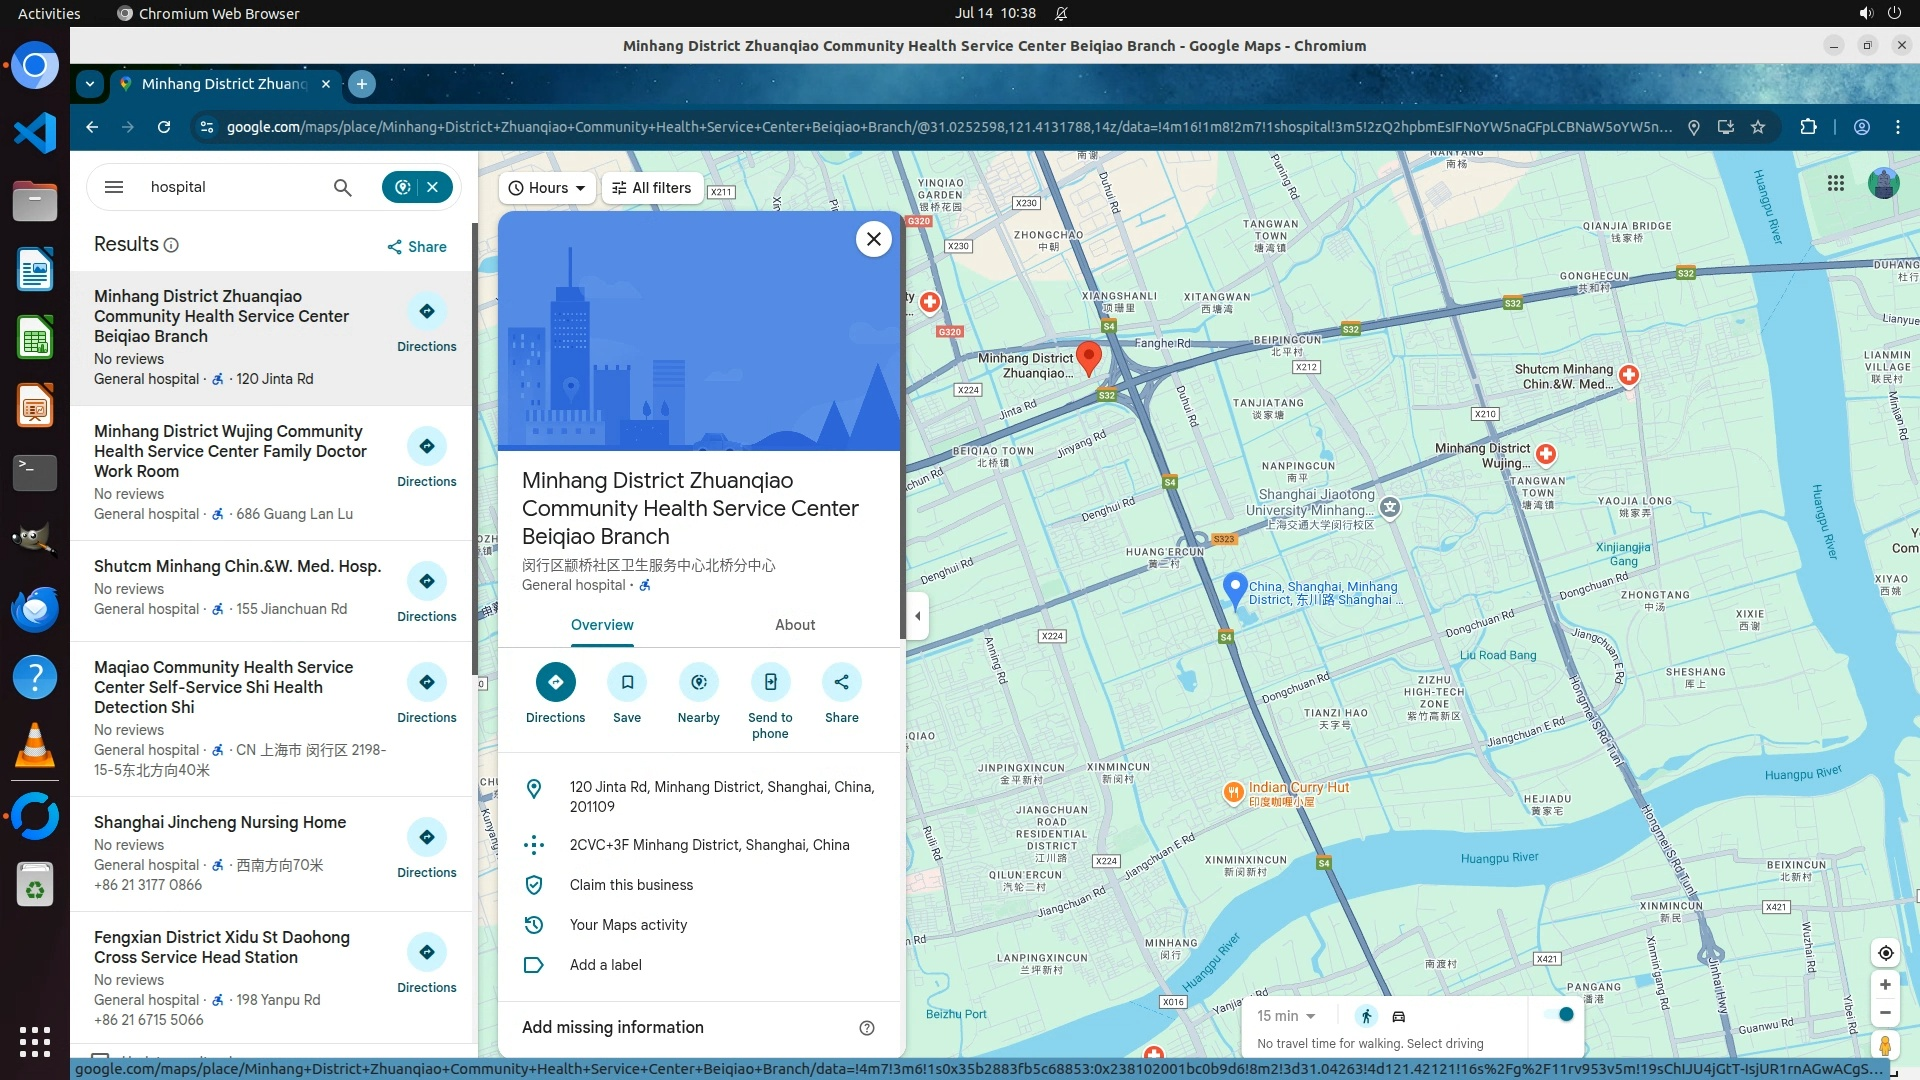Viewport: 1920px width, 1080px height.
Task: Open main menu hamburger icon
Action: (x=114, y=187)
